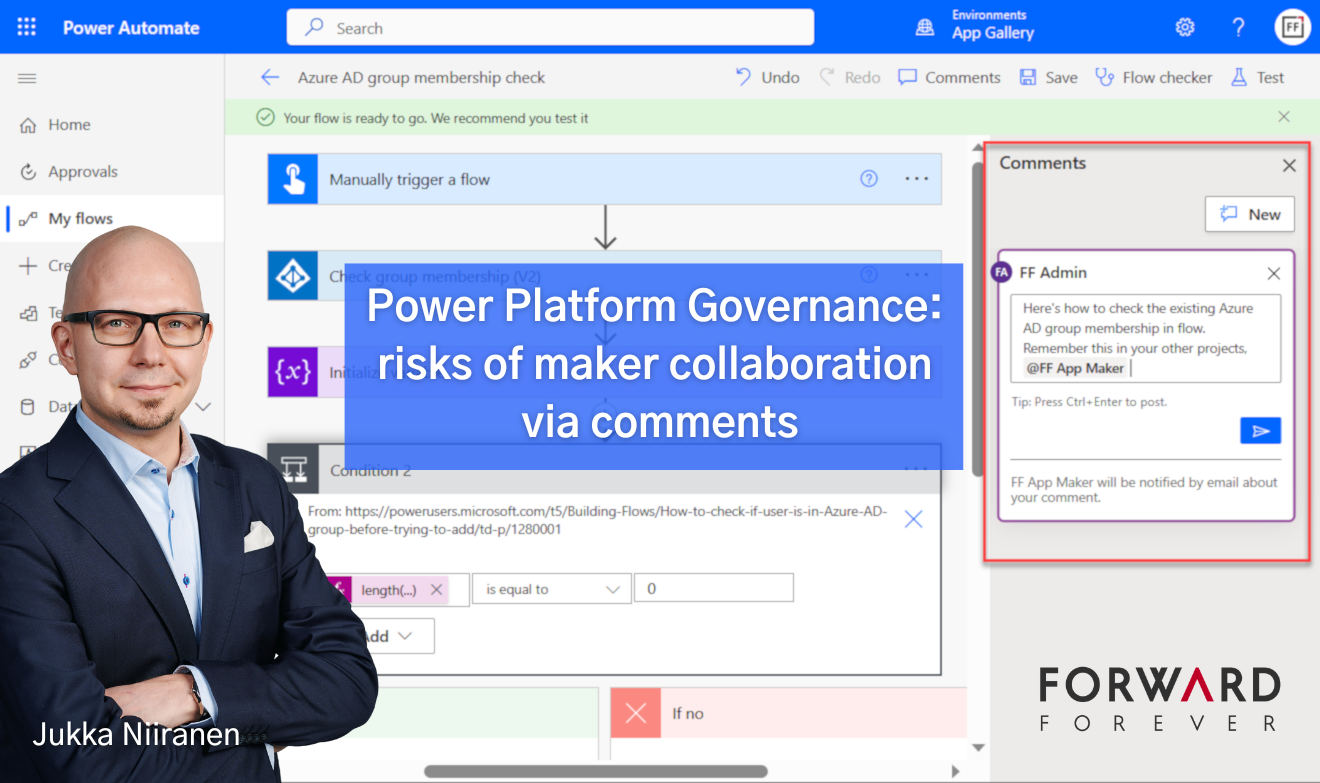The width and height of the screenshot is (1320, 783).
Task: Close the Comments panel
Action: click(x=1290, y=166)
